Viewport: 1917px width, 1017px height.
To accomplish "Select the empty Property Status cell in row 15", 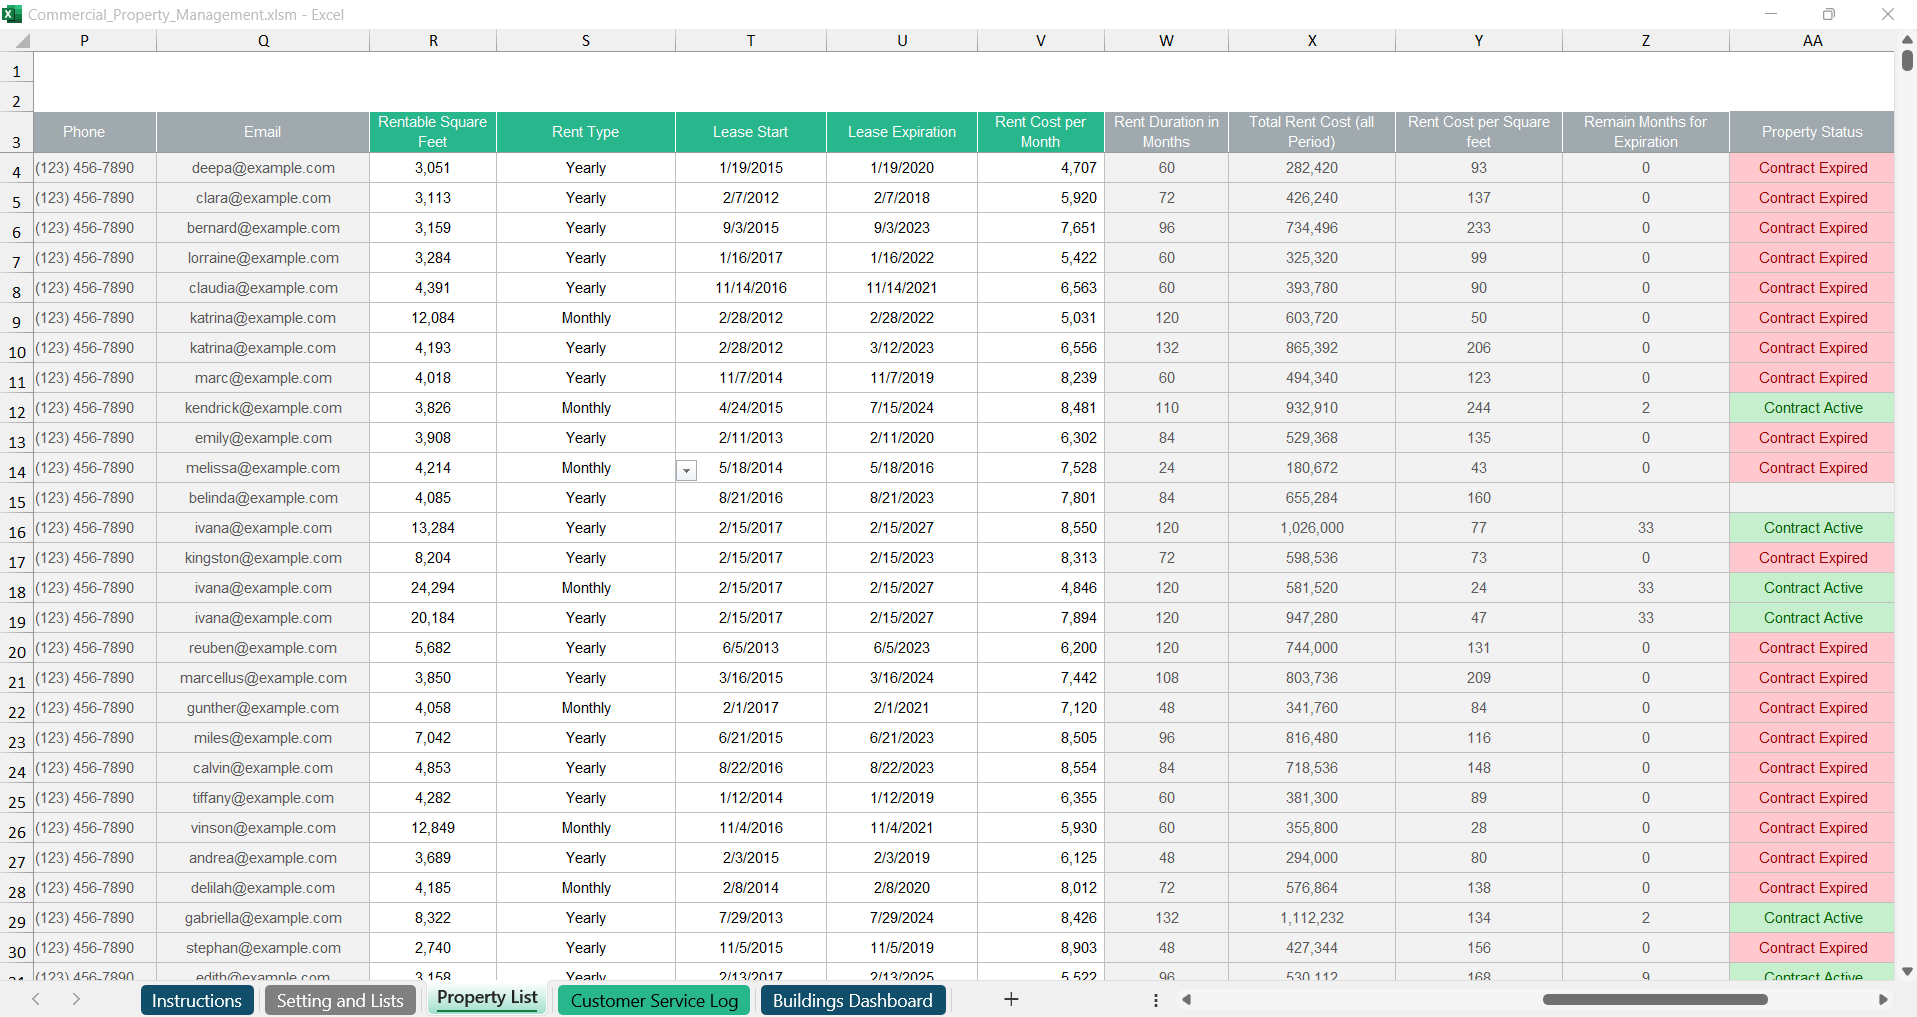I will click(x=1812, y=498).
